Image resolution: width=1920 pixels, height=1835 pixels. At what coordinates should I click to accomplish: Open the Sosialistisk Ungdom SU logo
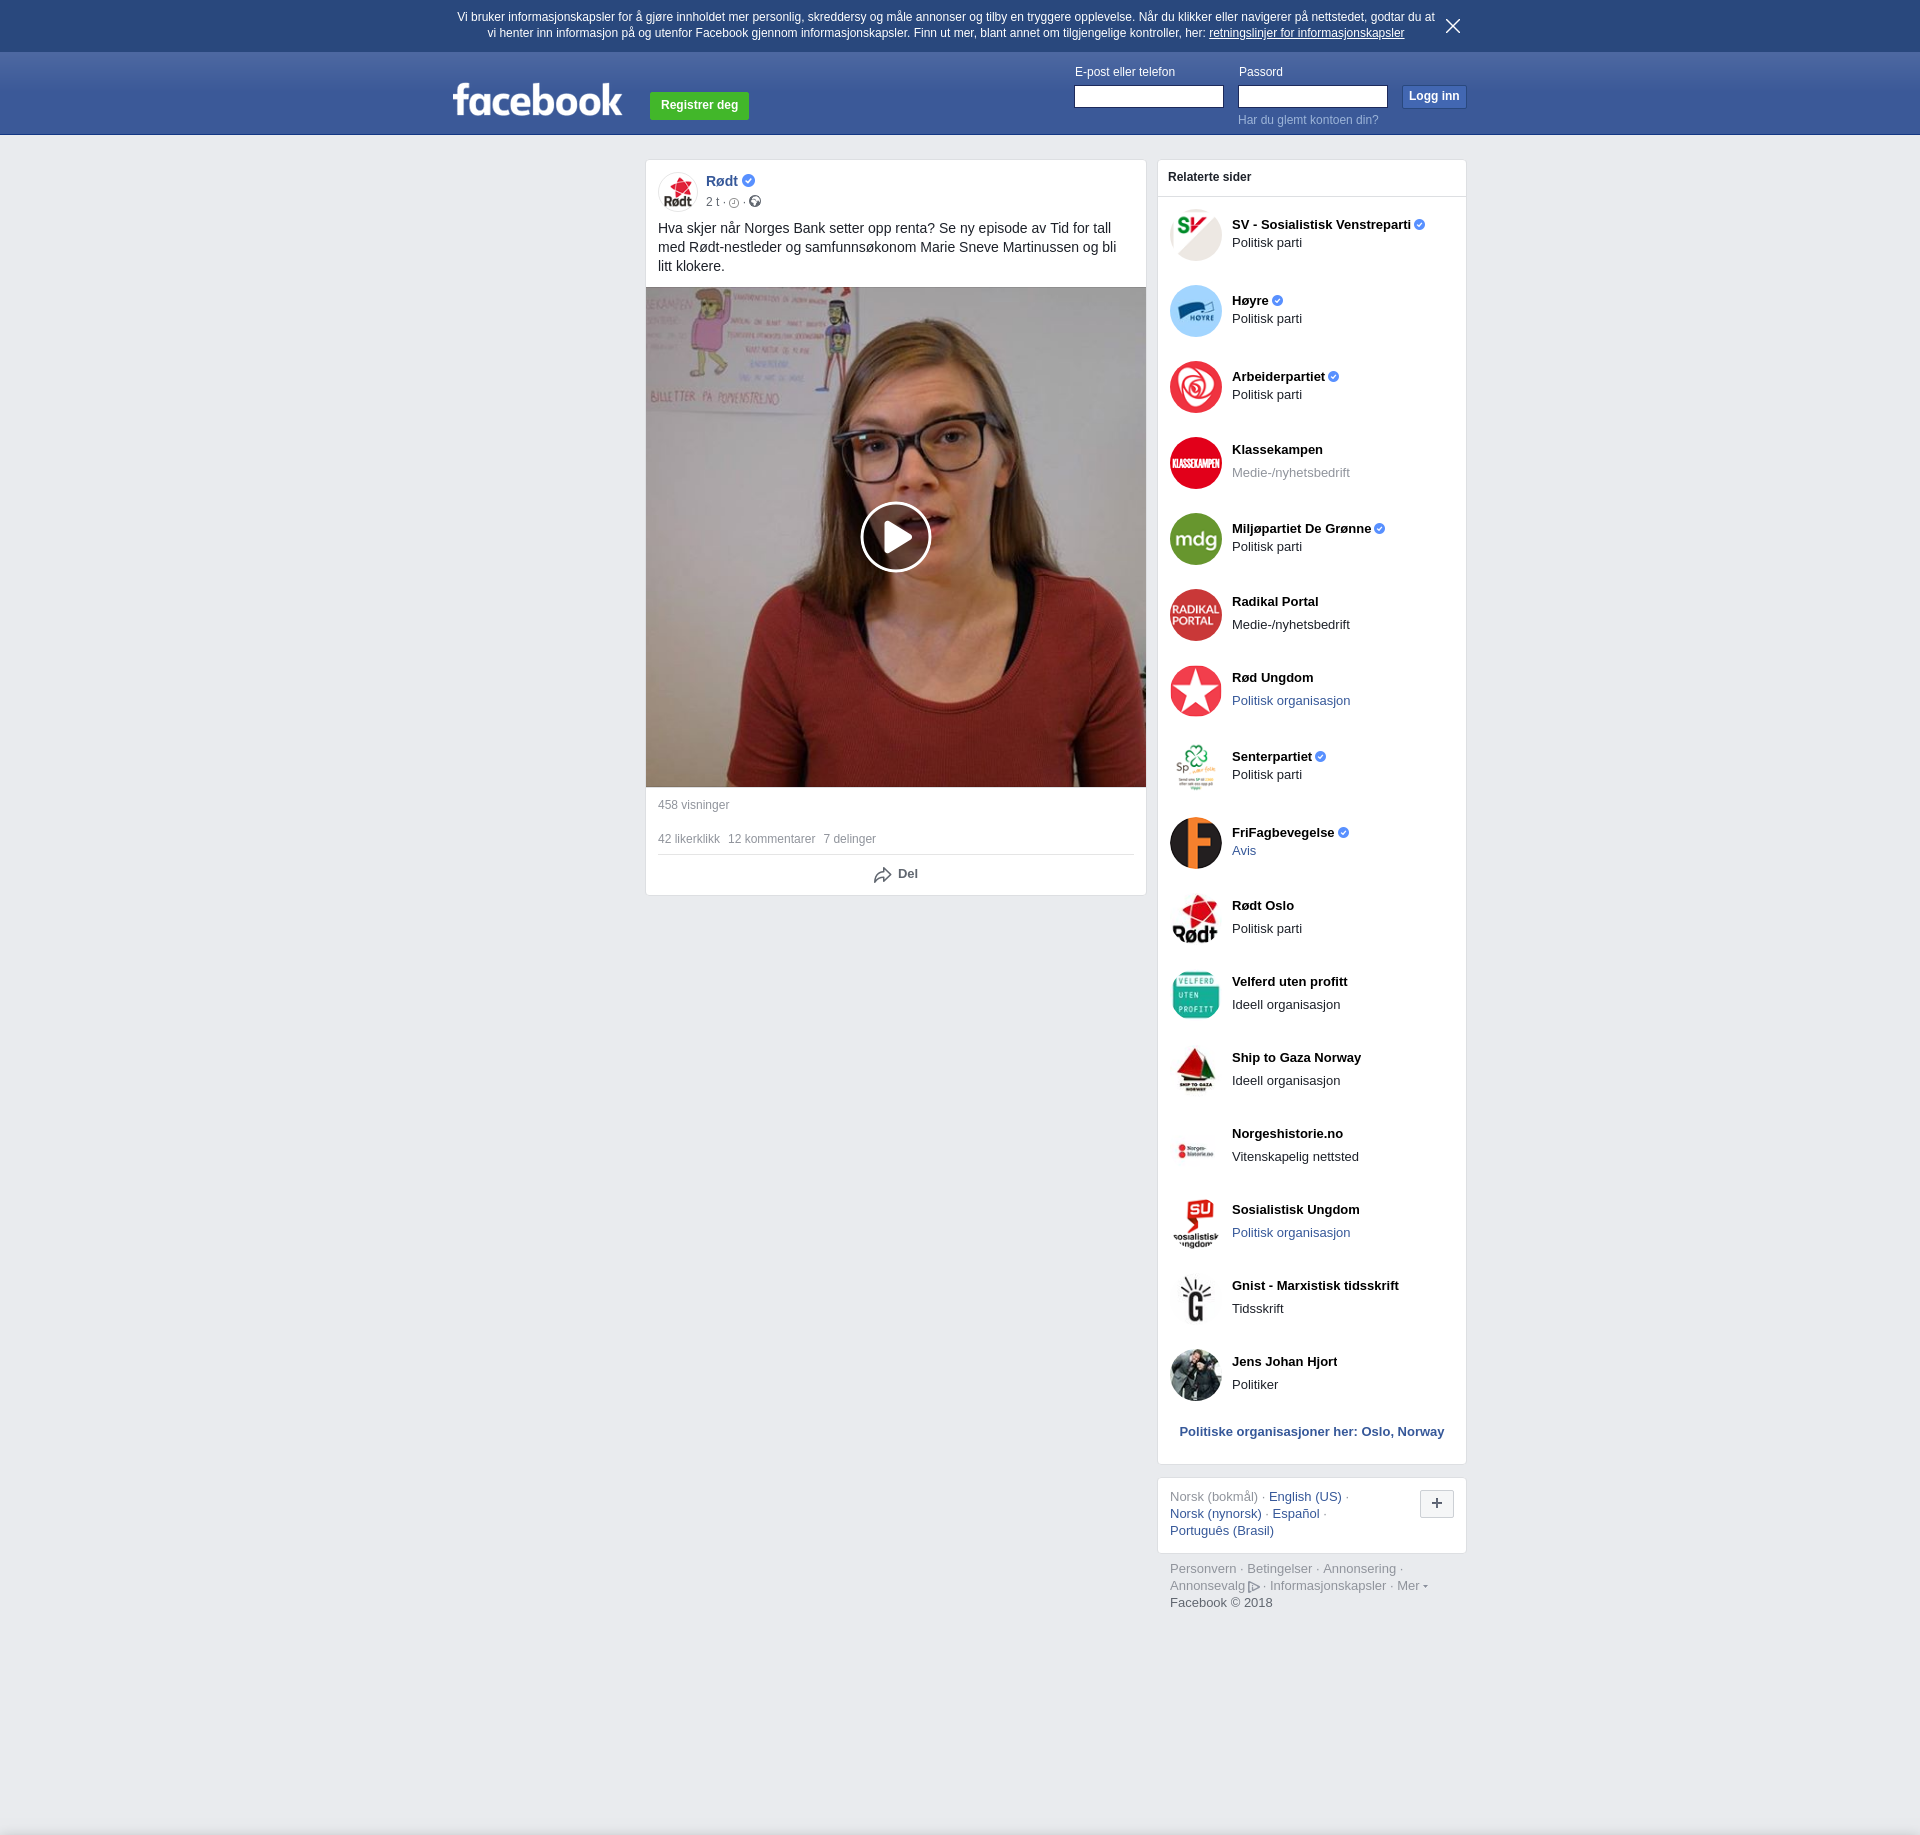pyautogui.click(x=1196, y=1223)
